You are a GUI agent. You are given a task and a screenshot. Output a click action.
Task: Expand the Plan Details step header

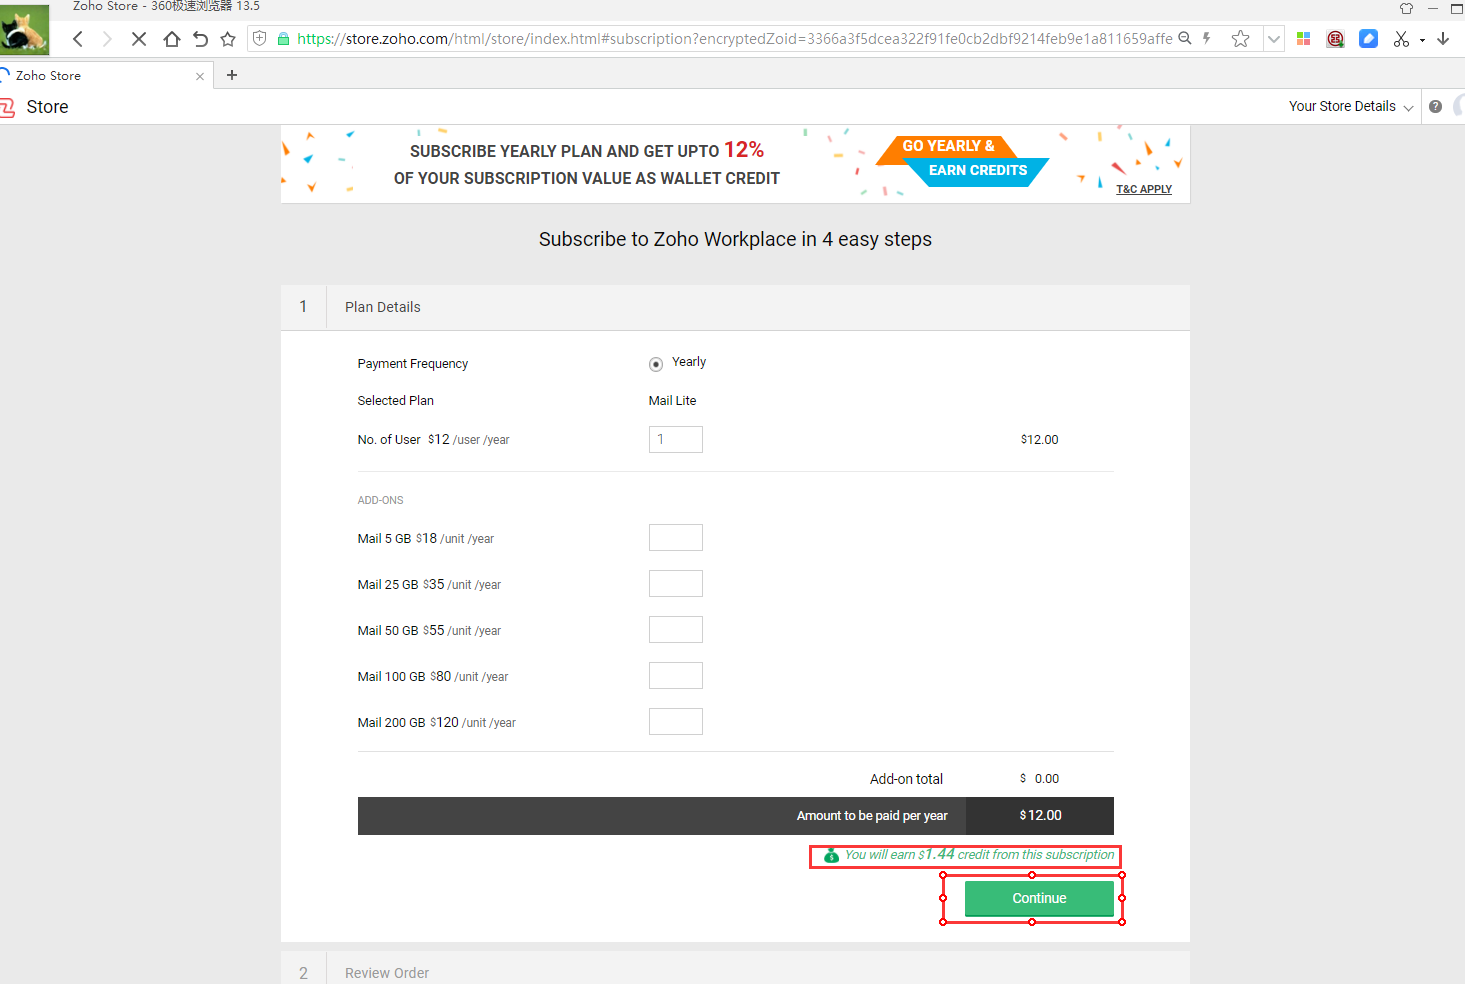(x=735, y=307)
